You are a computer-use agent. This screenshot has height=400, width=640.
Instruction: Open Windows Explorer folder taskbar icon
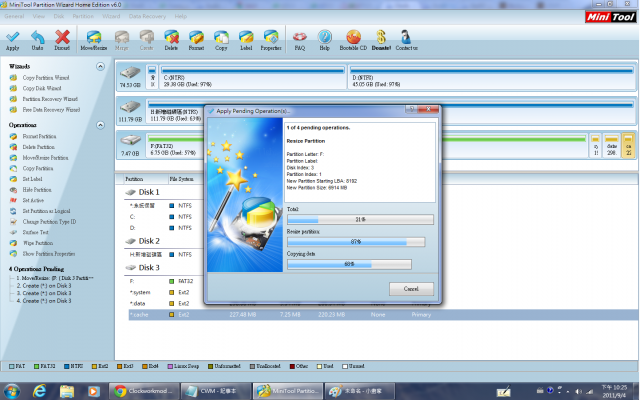[67, 391]
